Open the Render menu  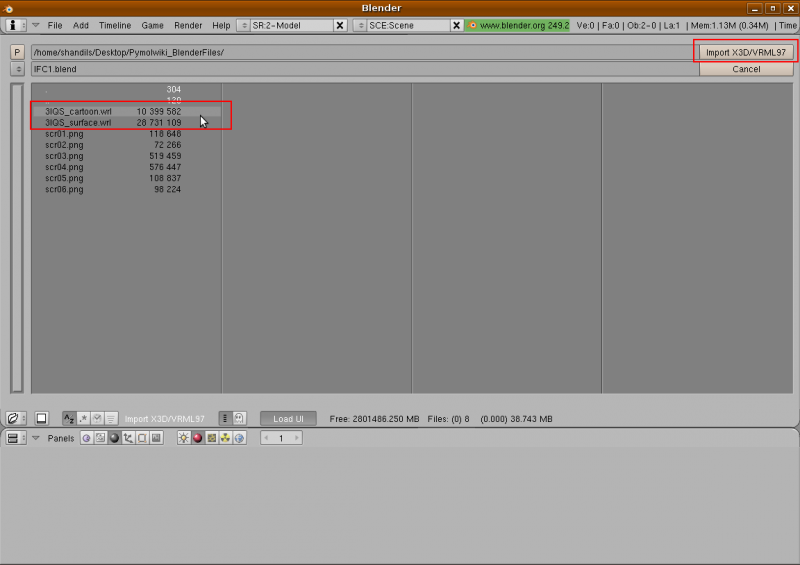[188, 24]
